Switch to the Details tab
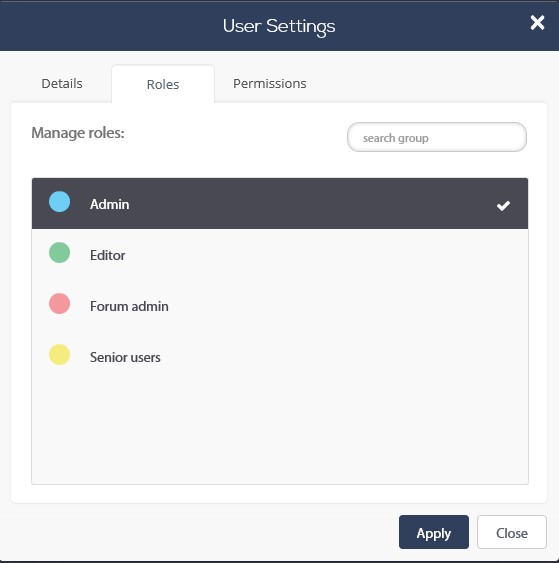This screenshot has height=563, width=559. (62, 84)
